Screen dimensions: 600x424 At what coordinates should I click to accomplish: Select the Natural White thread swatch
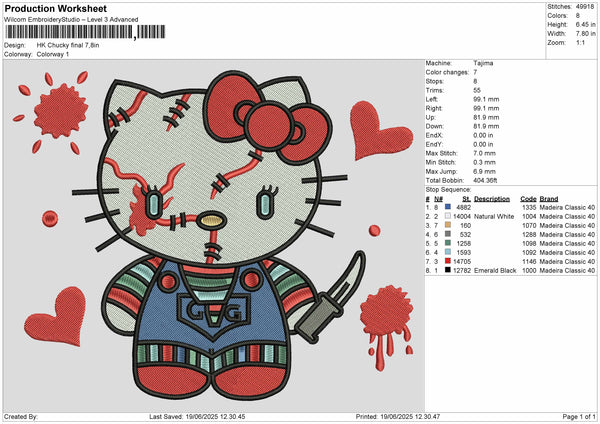(x=448, y=216)
